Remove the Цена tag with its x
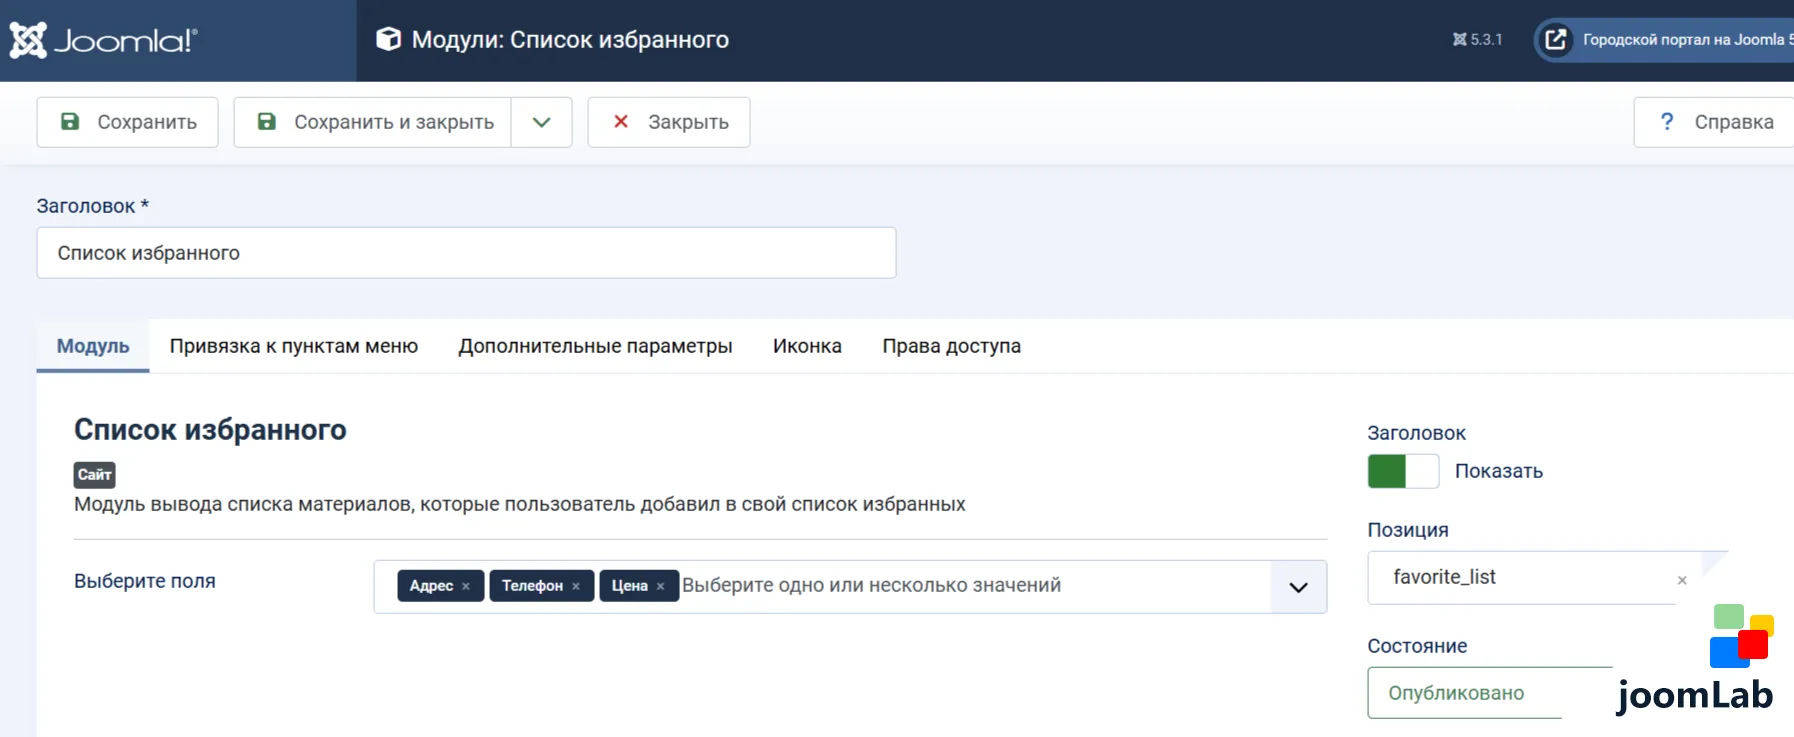Screen dimensions: 1794x737 (660, 586)
